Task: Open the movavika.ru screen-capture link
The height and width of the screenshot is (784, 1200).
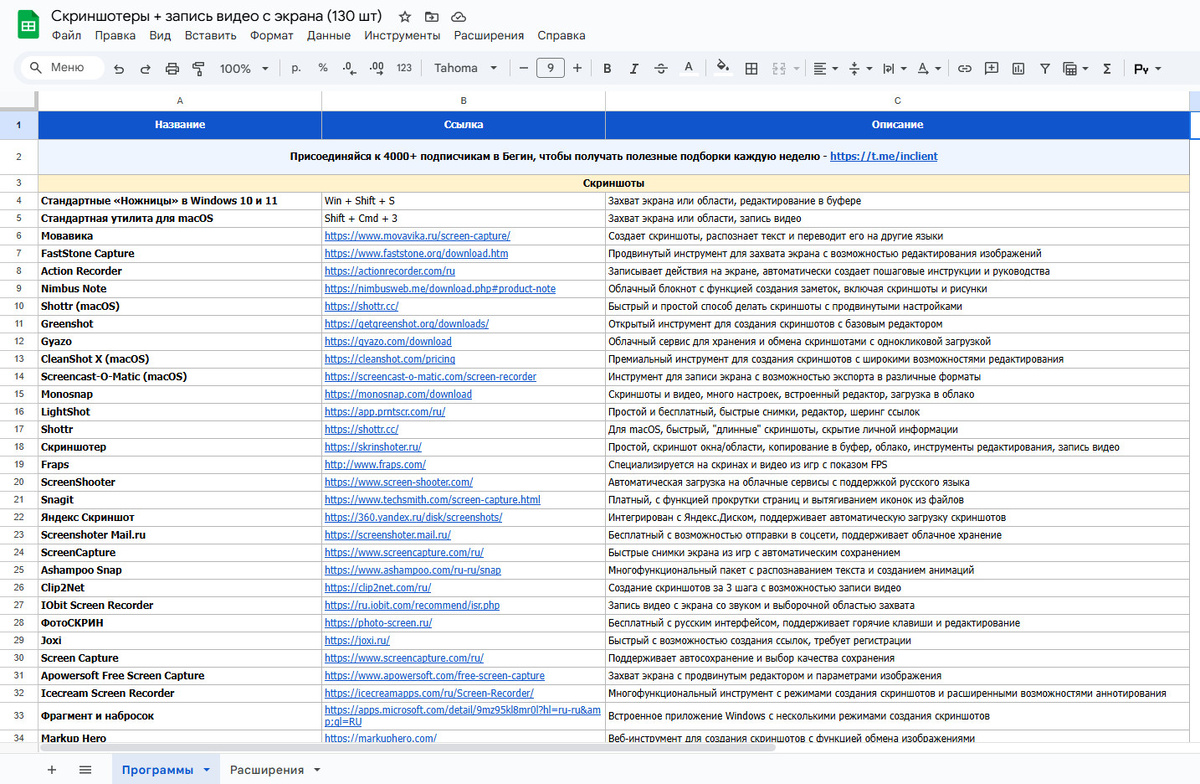Action: click(x=417, y=236)
